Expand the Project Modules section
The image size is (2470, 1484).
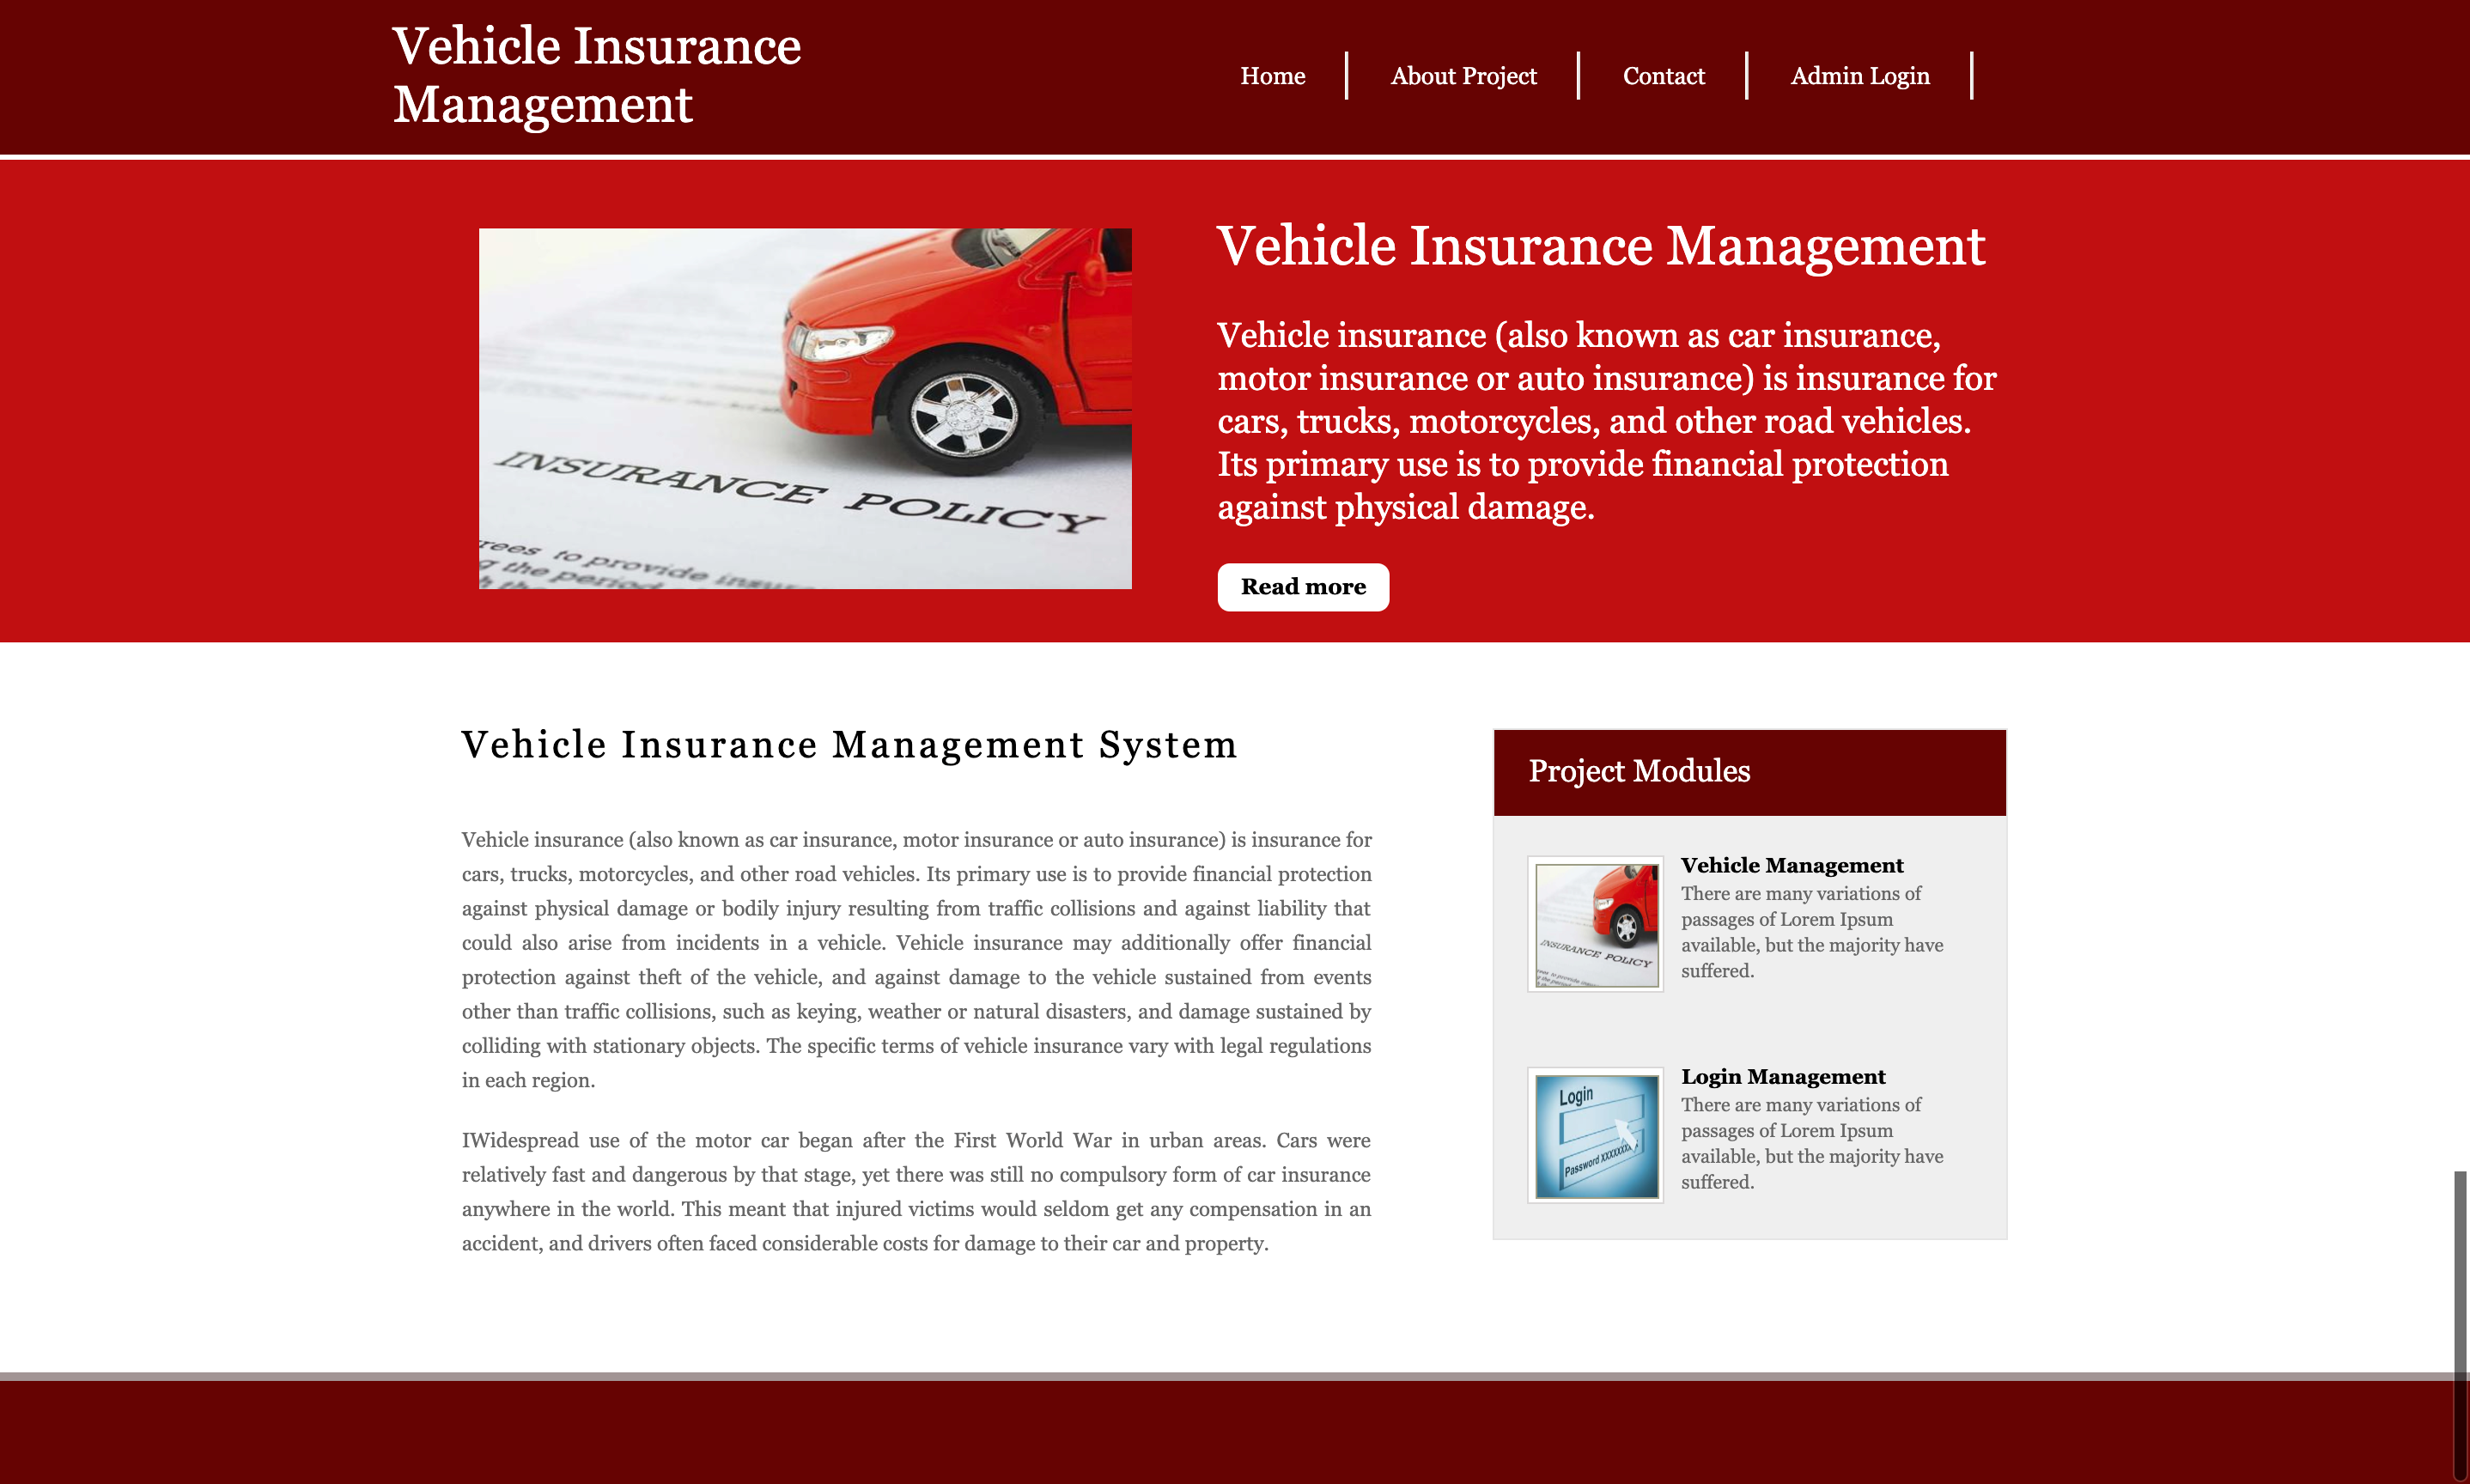(1749, 769)
